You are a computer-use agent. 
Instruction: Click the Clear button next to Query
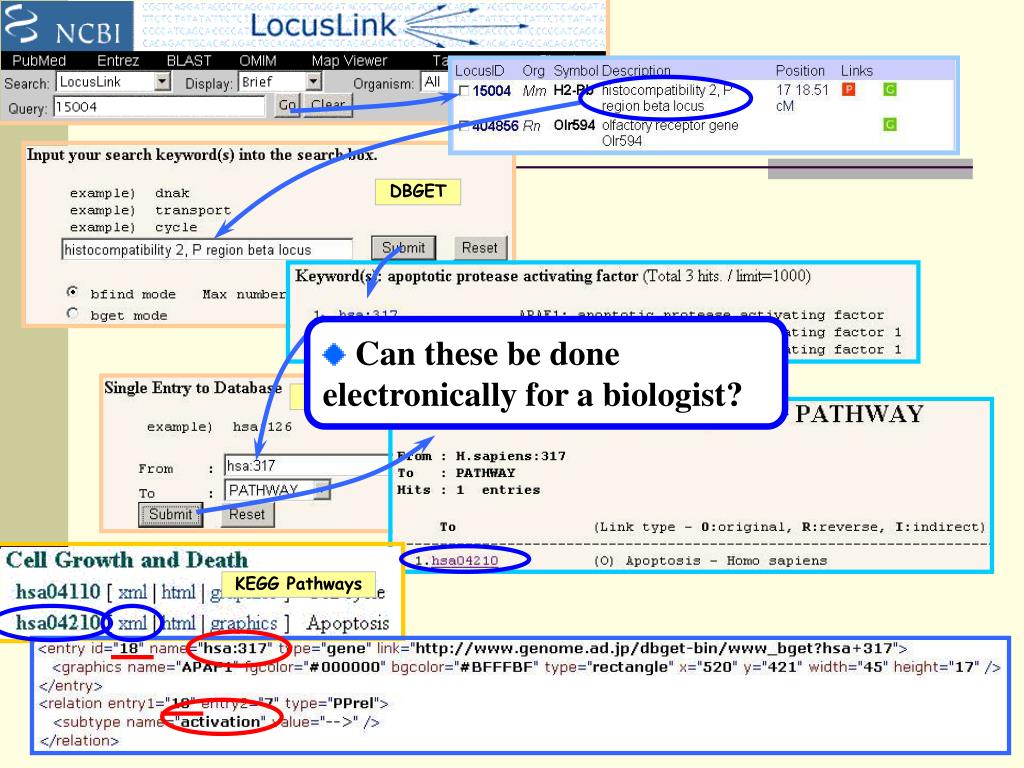[x=328, y=105]
